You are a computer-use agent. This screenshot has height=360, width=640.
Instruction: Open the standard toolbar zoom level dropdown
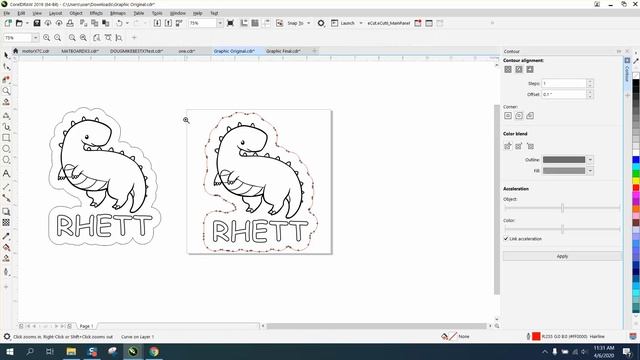pos(220,23)
